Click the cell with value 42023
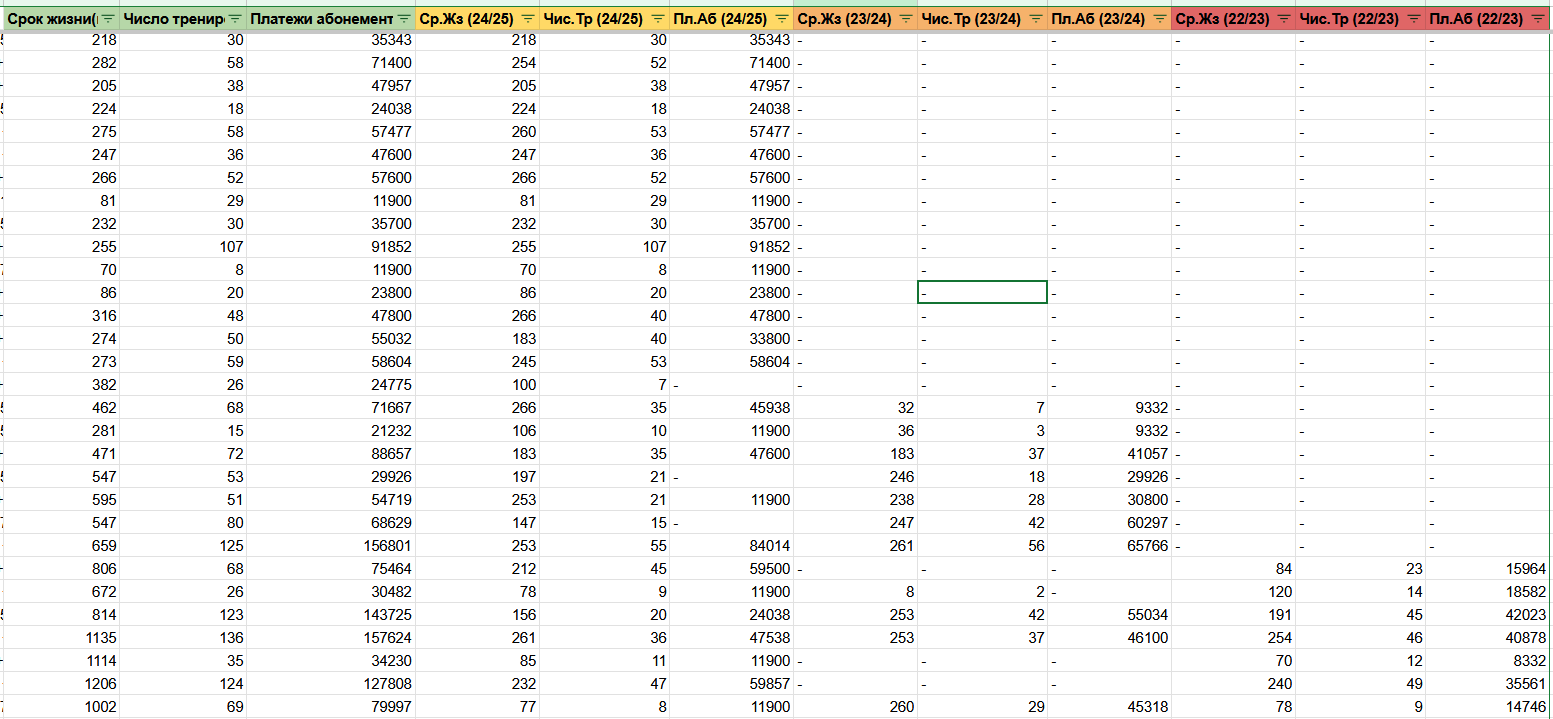 tap(1489, 615)
